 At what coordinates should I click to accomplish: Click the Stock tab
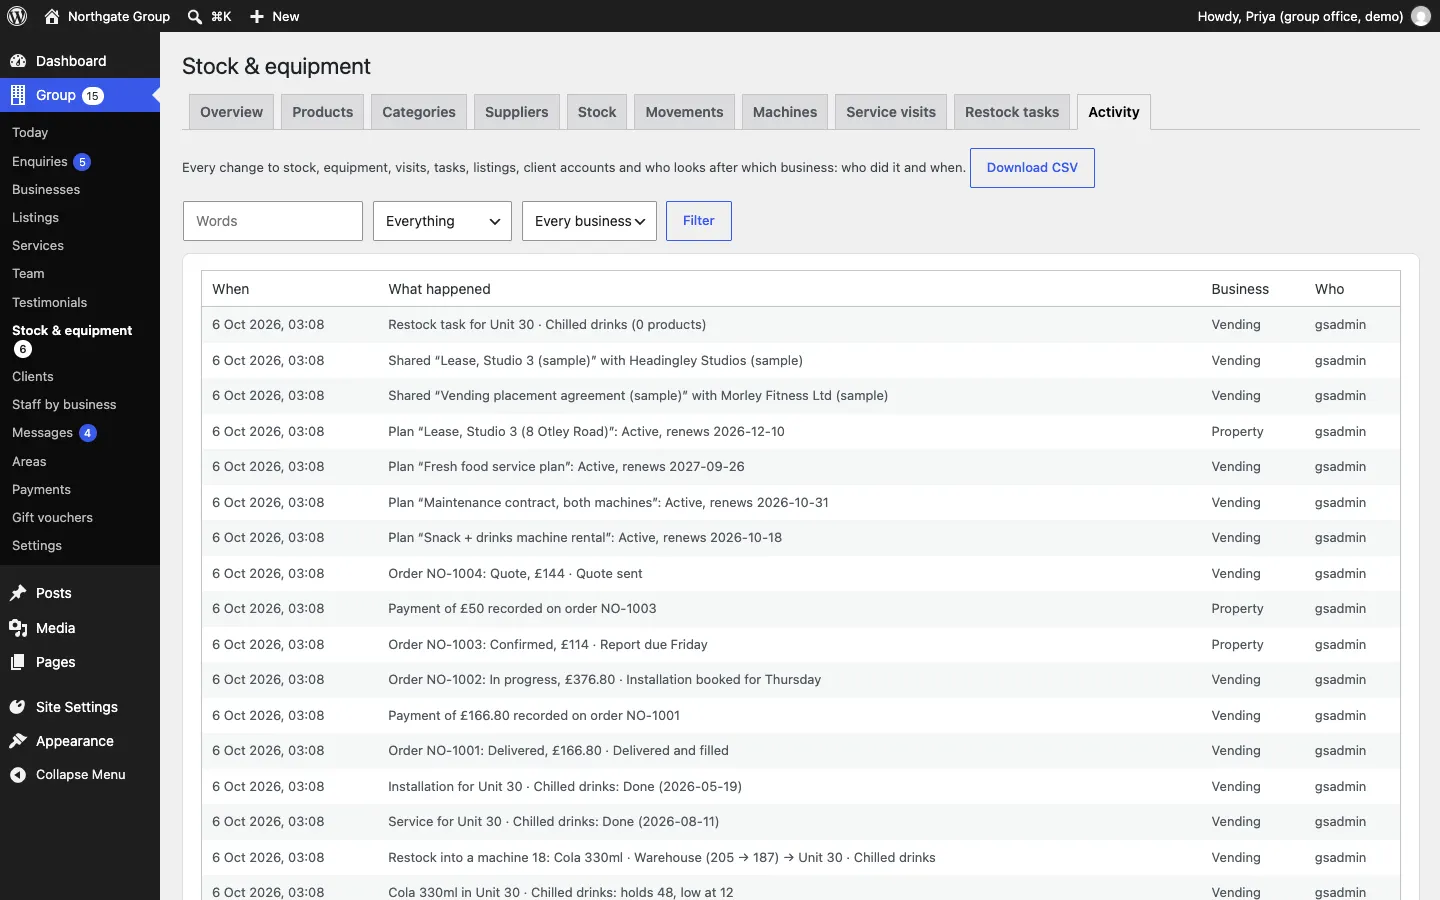597,112
